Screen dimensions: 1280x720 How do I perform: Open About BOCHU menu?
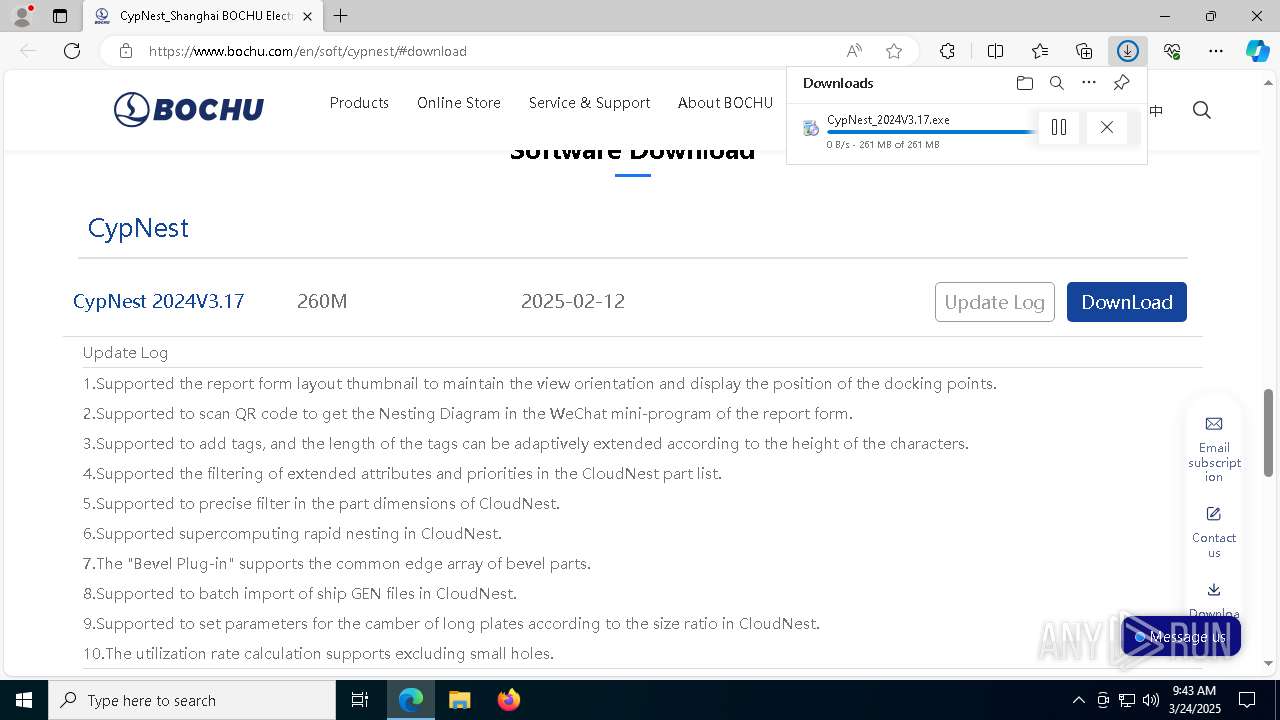tap(725, 103)
